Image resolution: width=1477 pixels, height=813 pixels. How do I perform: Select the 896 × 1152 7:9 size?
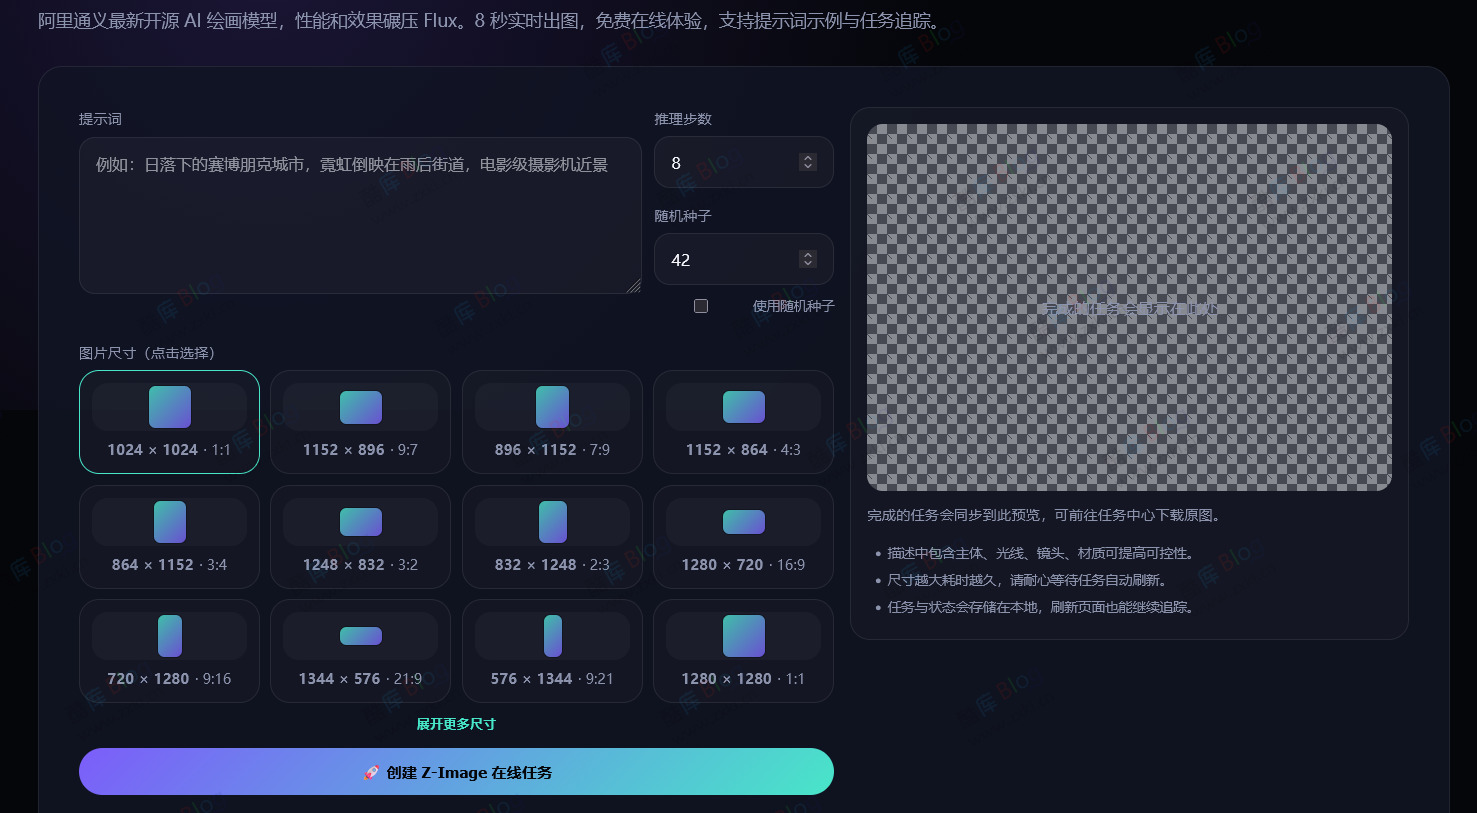point(552,421)
